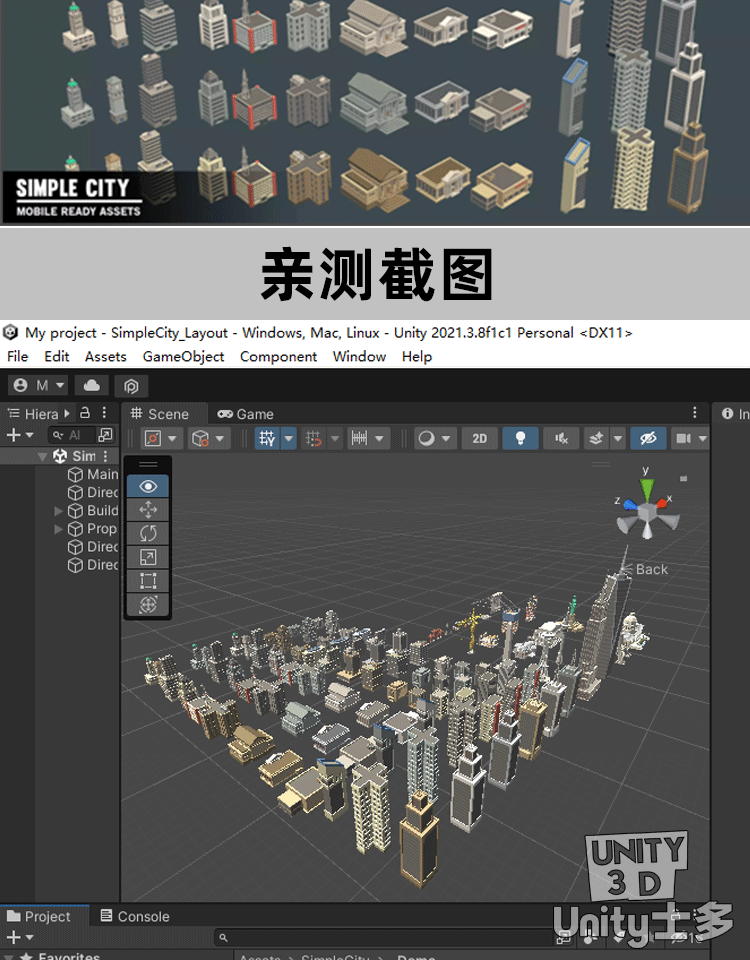Toggle 2D scene view mode

point(480,438)
